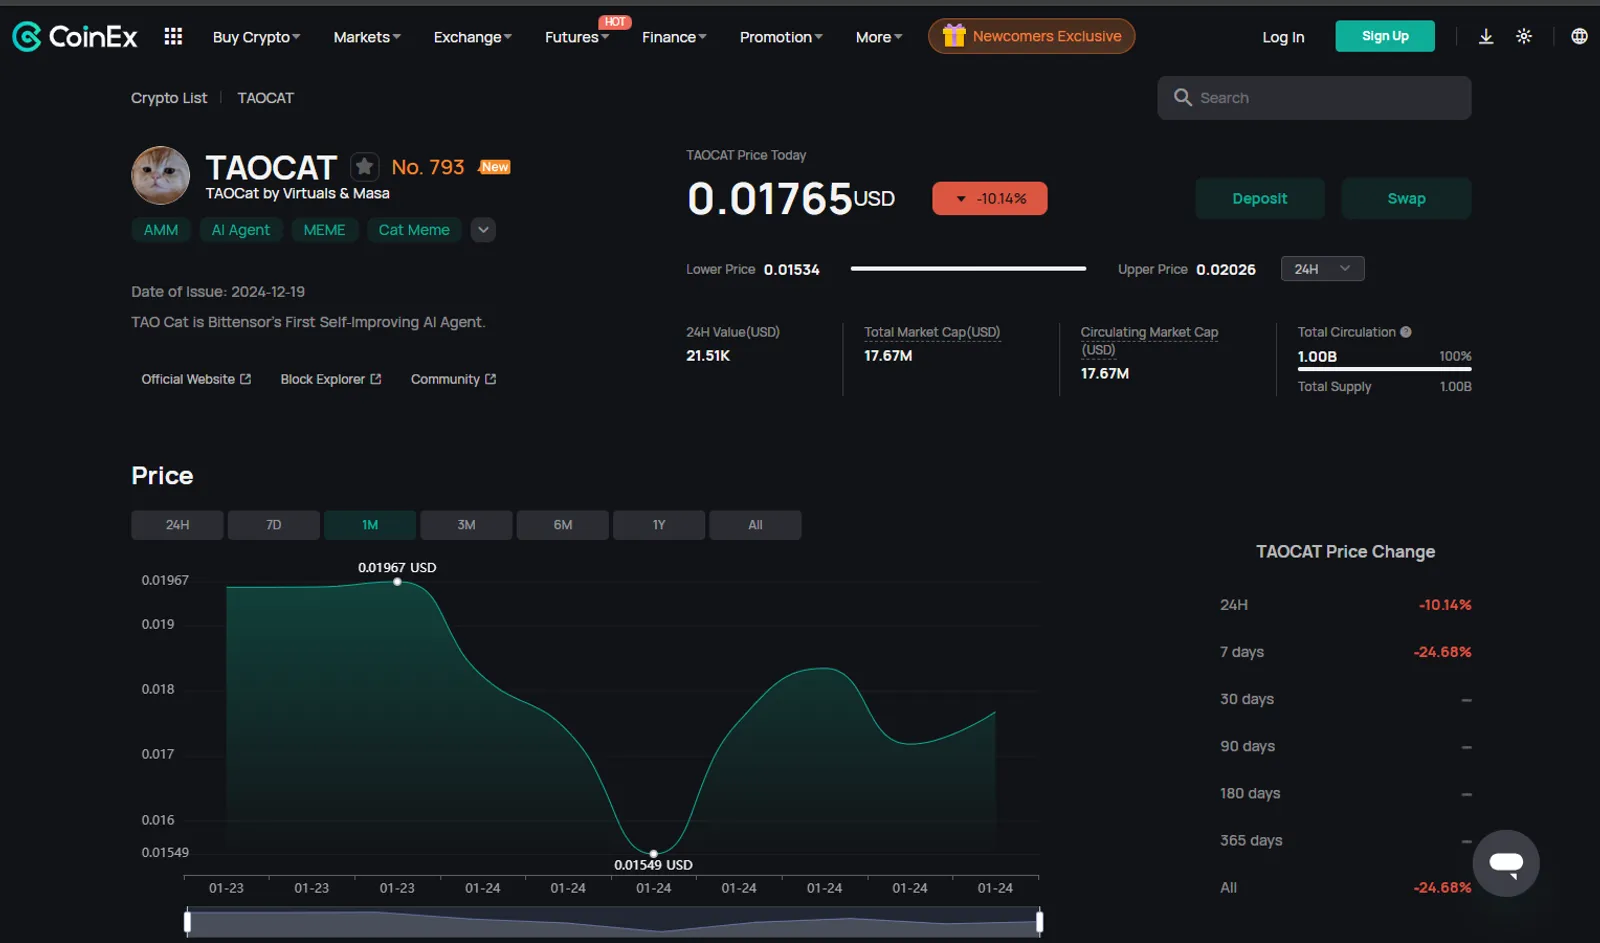Select the 24H chart tab
The width and height of the screenshot is (1600, 943).
177,525
